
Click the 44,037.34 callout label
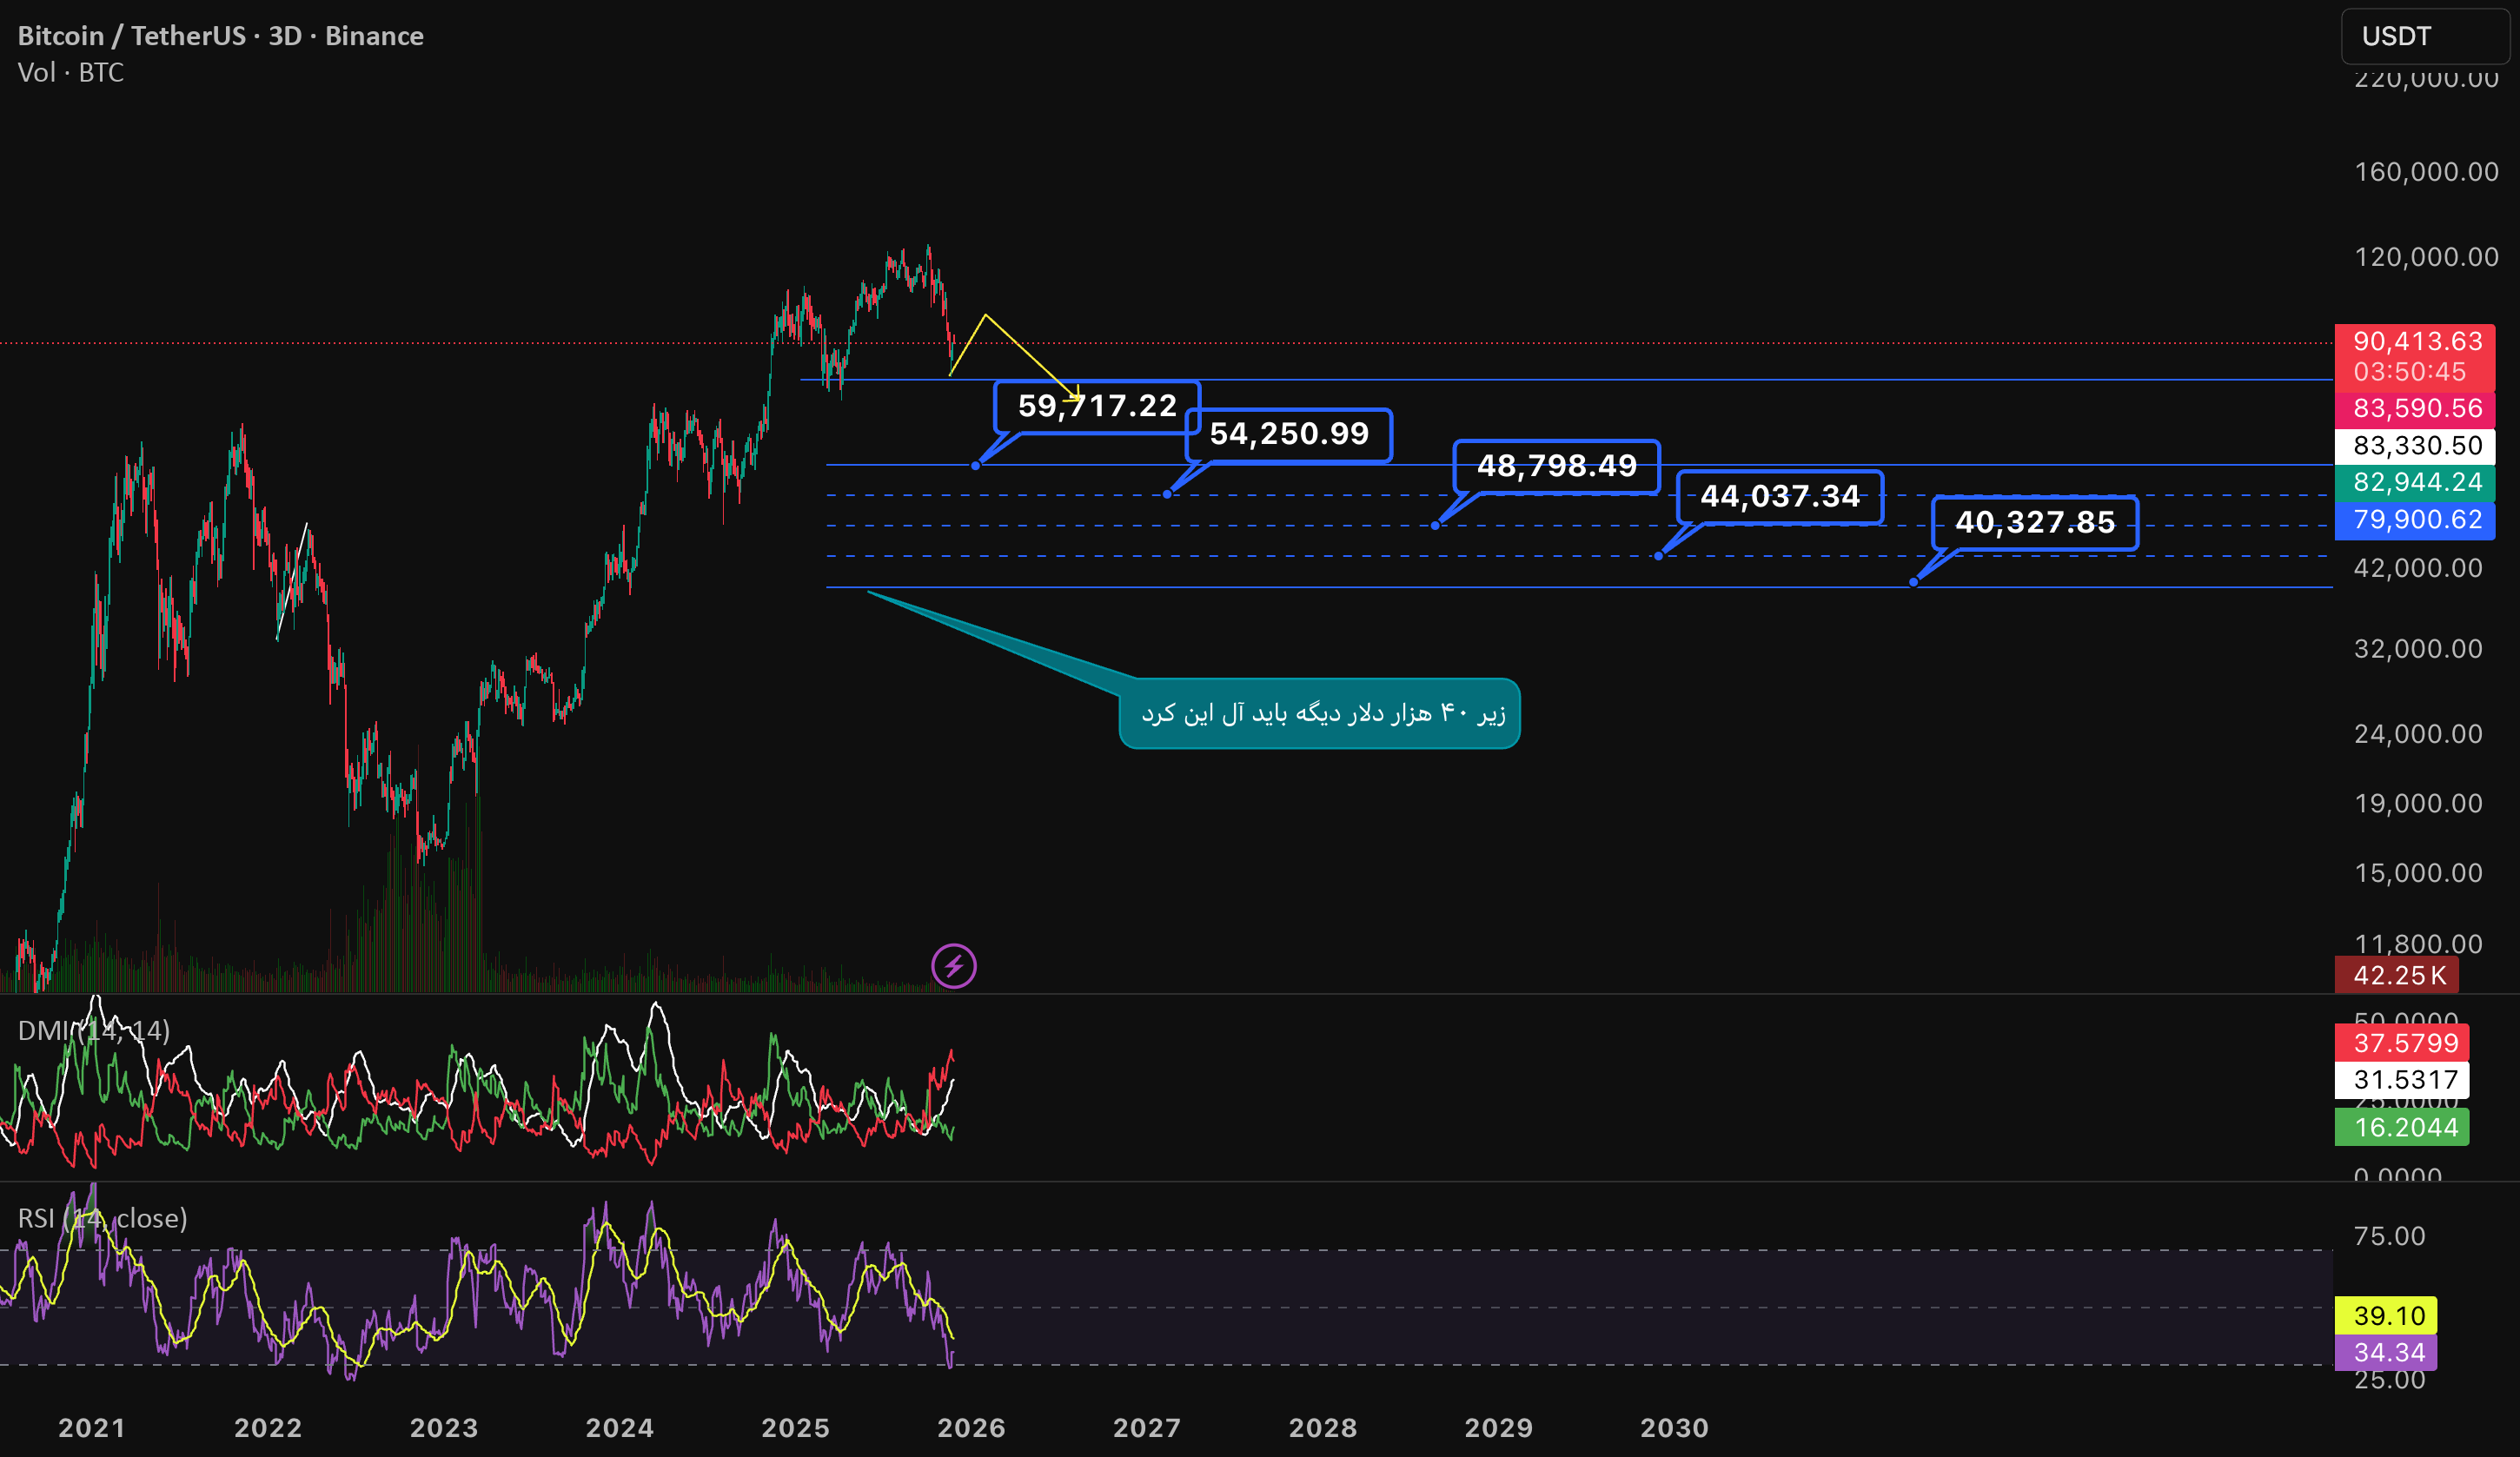[x=1780, y=496]
